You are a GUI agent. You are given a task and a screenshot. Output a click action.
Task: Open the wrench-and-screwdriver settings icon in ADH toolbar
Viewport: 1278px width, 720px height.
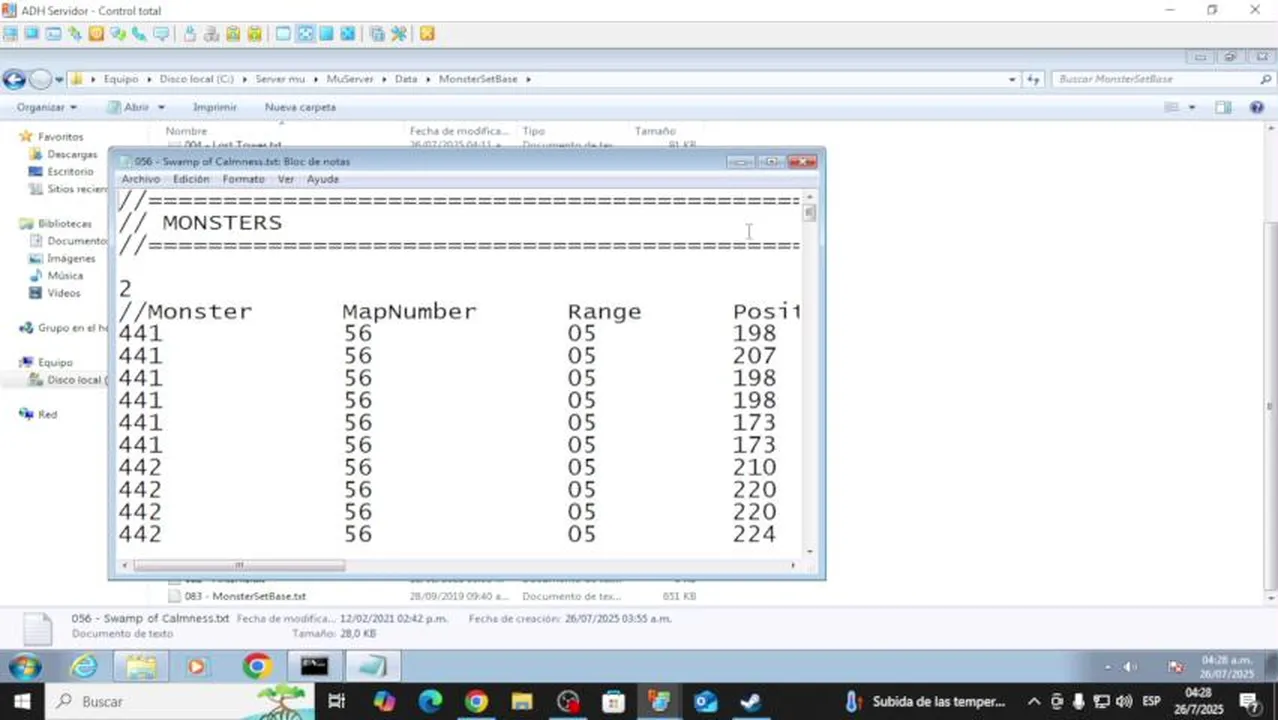(x=399, y=34)
